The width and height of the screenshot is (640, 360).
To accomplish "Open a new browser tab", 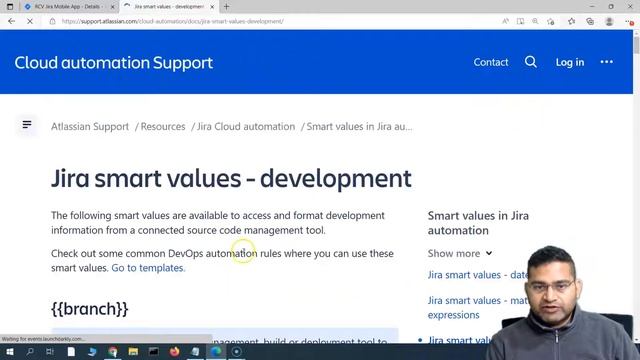I will (227, 7).
